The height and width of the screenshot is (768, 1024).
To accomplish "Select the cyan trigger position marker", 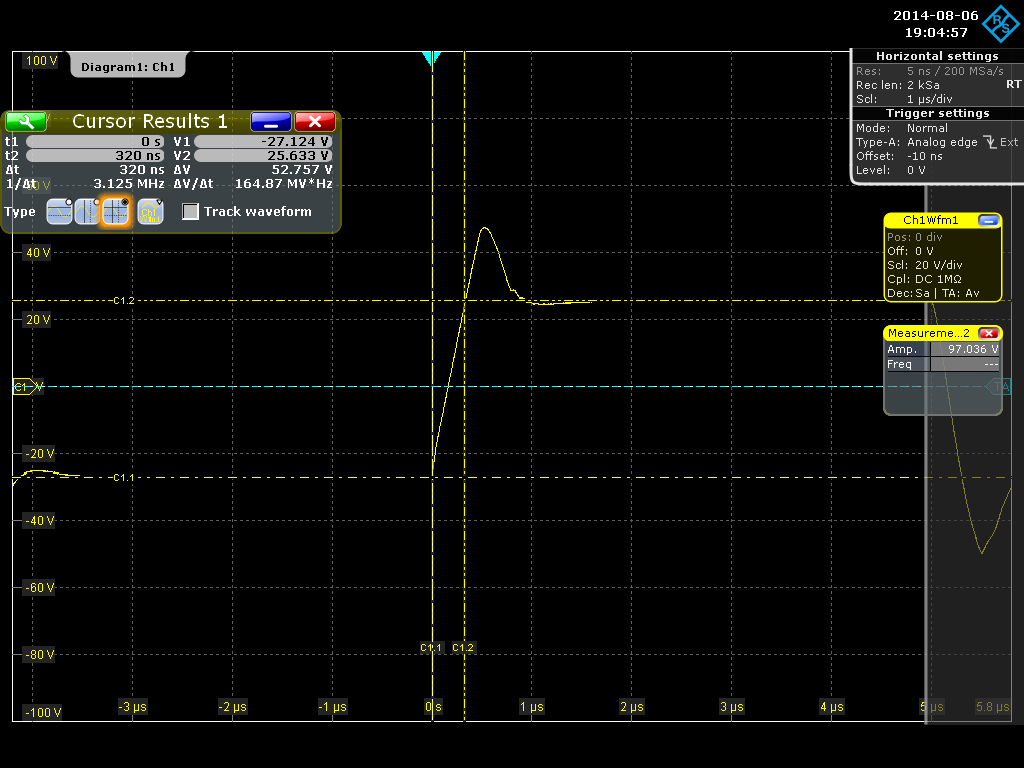I will [431, 59].
